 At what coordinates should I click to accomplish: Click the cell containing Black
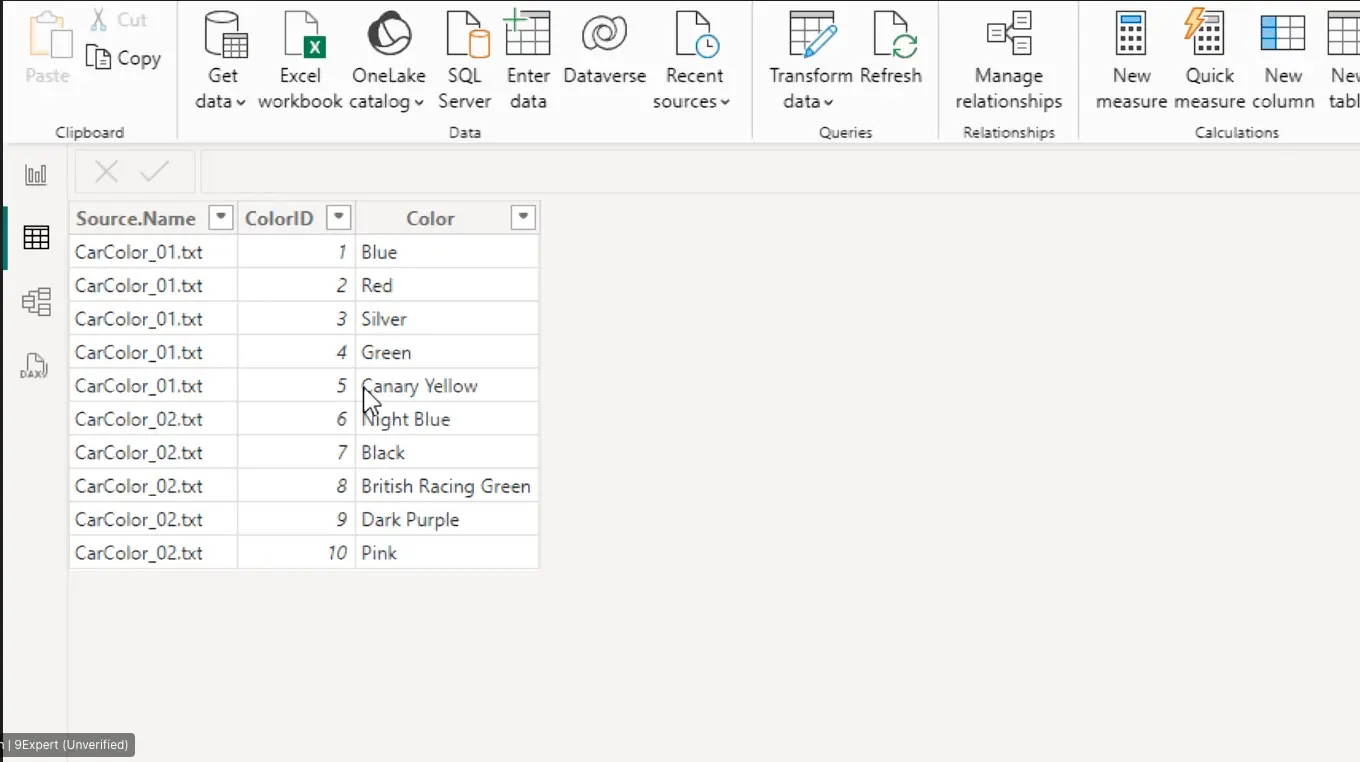(x=447, y=452)
